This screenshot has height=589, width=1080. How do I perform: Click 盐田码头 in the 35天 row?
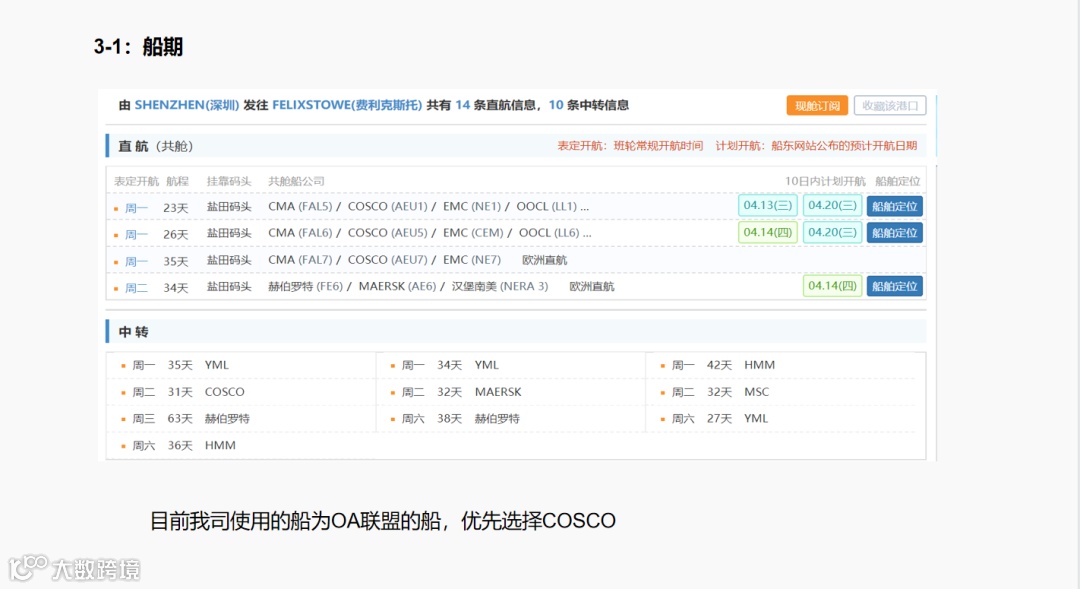tap(229, 260)
